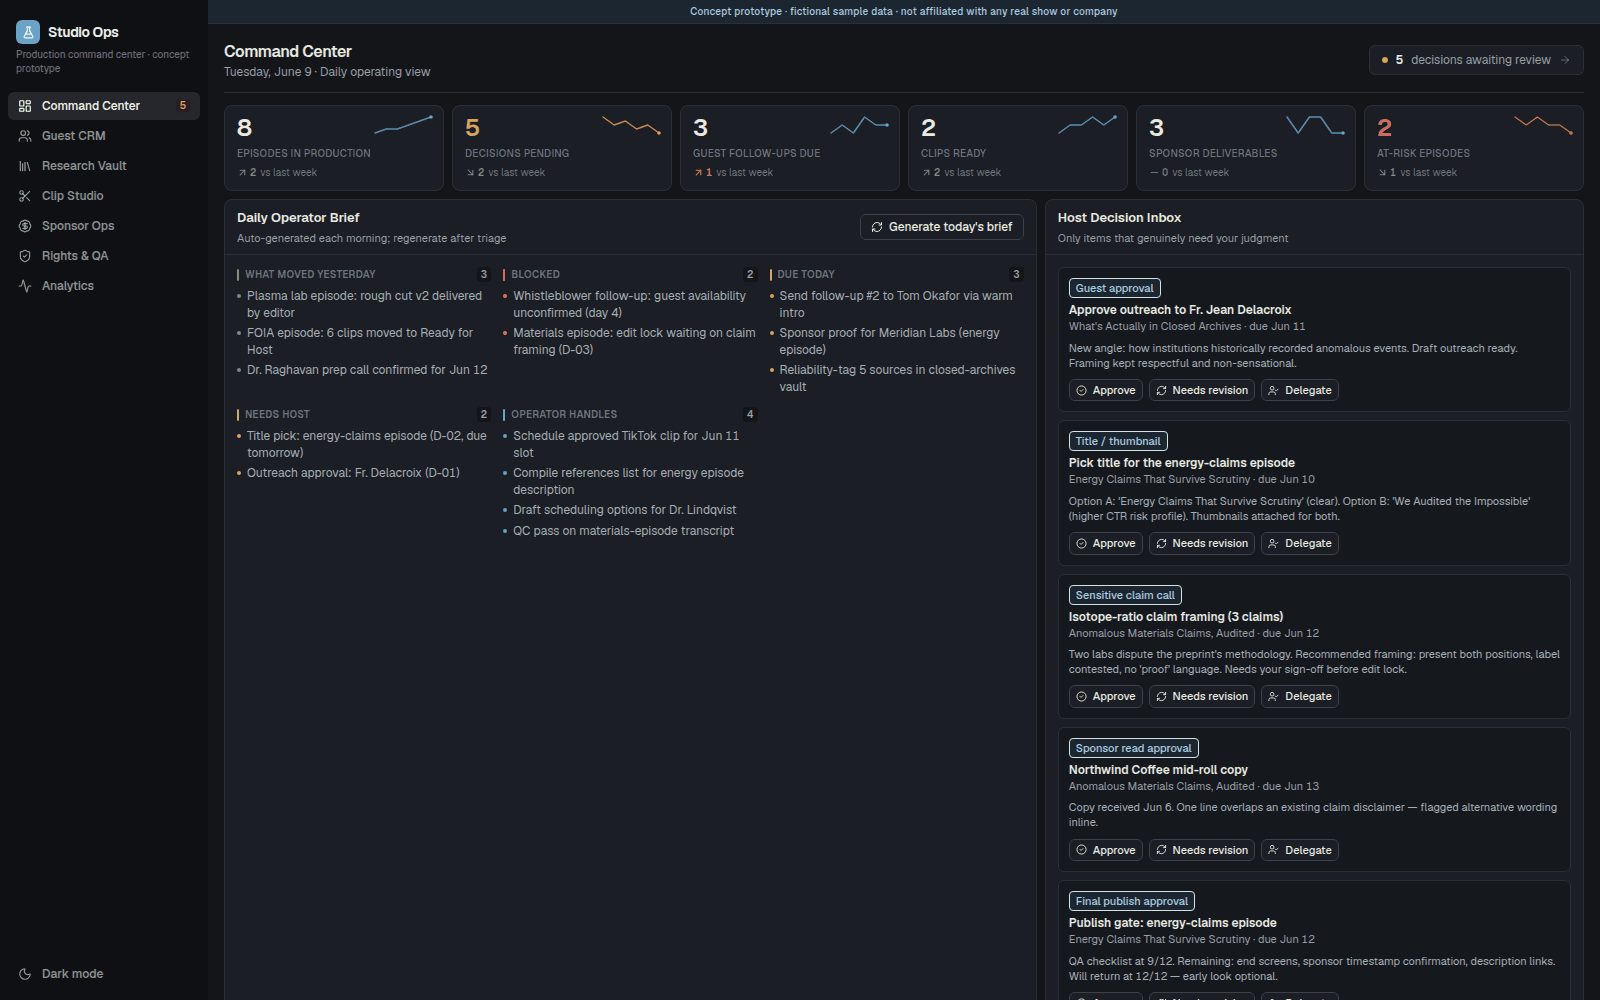Mark energy-claims title pick as Needs revision

coord(1201,544)
